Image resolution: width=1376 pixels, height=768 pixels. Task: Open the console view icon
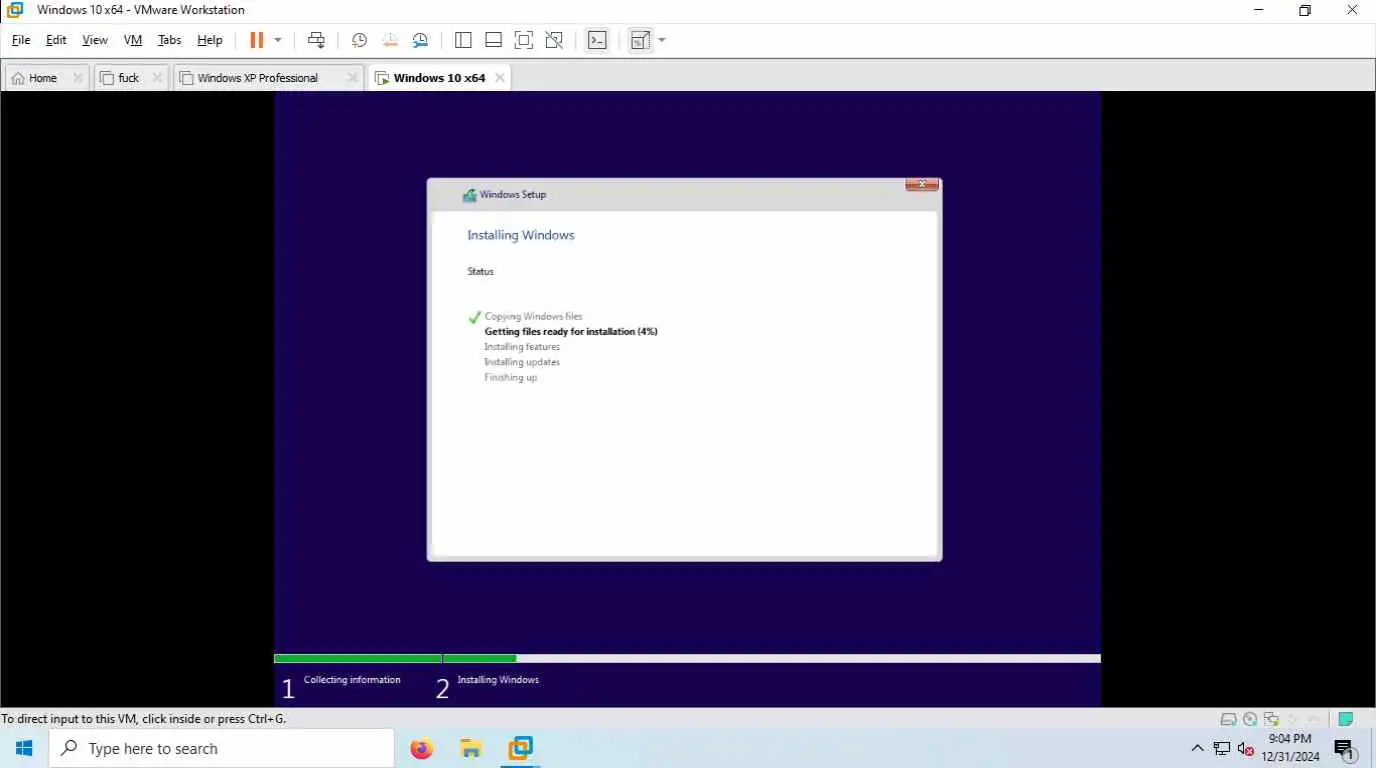point(597,40)
